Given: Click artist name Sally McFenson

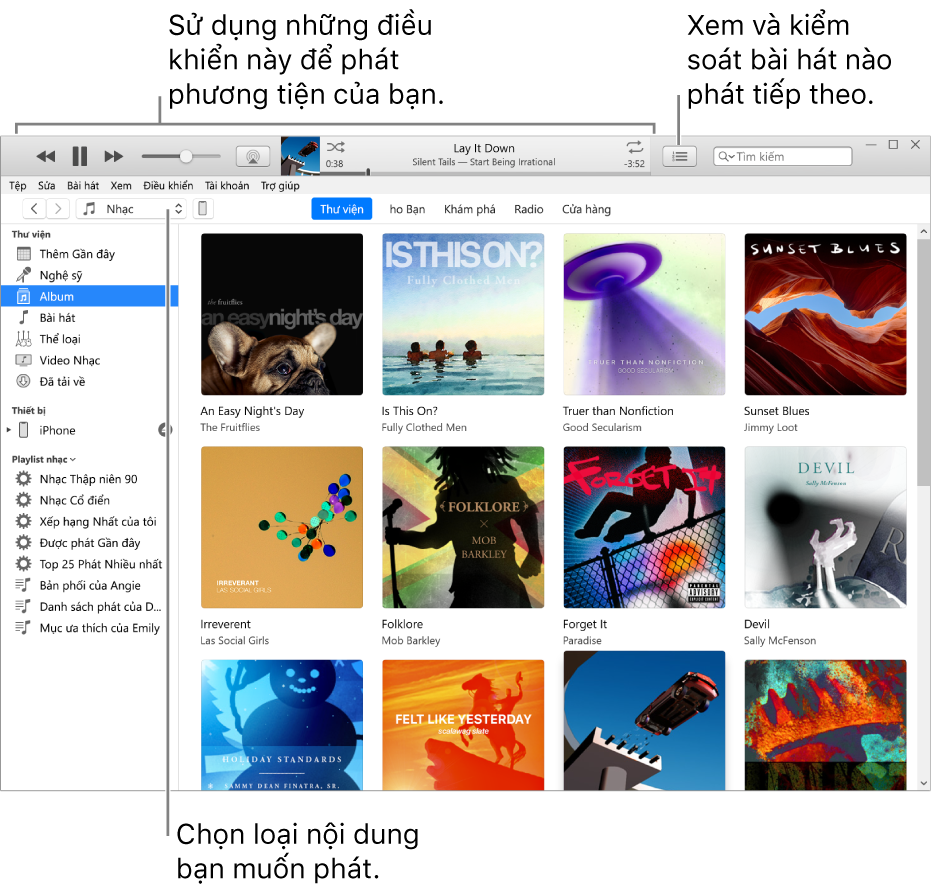Looking at the screenshot, I should point(780,640).
